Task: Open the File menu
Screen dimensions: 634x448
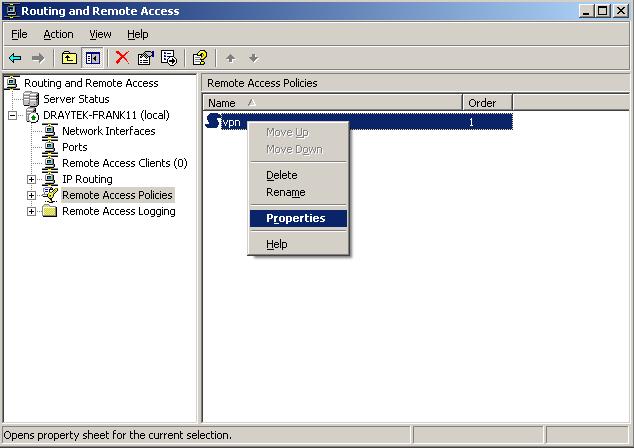Action: click(19, 34)
